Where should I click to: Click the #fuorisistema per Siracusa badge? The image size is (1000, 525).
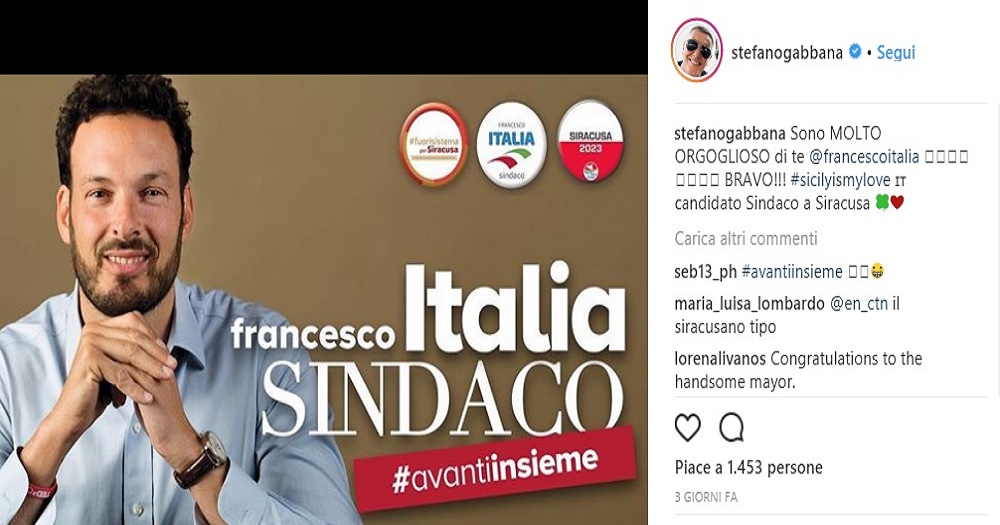tap(434, 144)
